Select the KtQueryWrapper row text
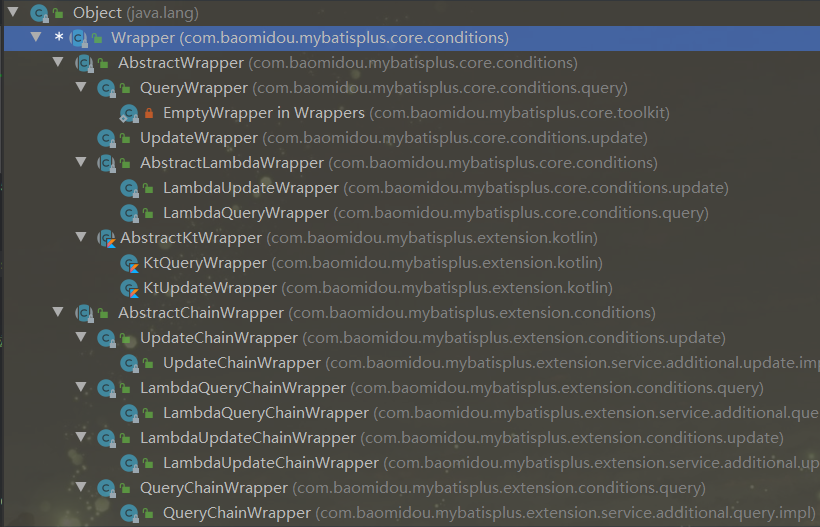The width and height of the screenshot is (820, 527). [x=373, y=263]
